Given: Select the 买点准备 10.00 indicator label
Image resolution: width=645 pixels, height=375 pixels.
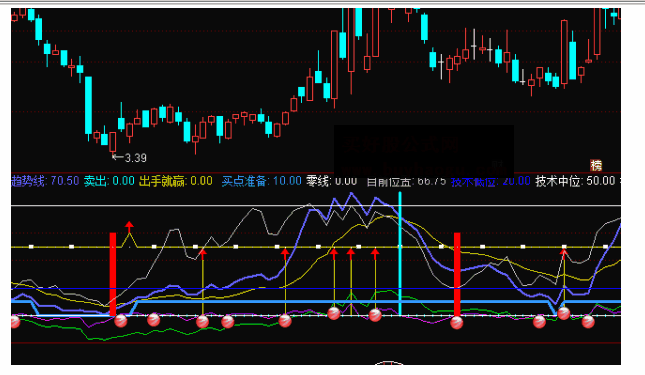Looking at the screenshot, I should [x=262, y=181].
